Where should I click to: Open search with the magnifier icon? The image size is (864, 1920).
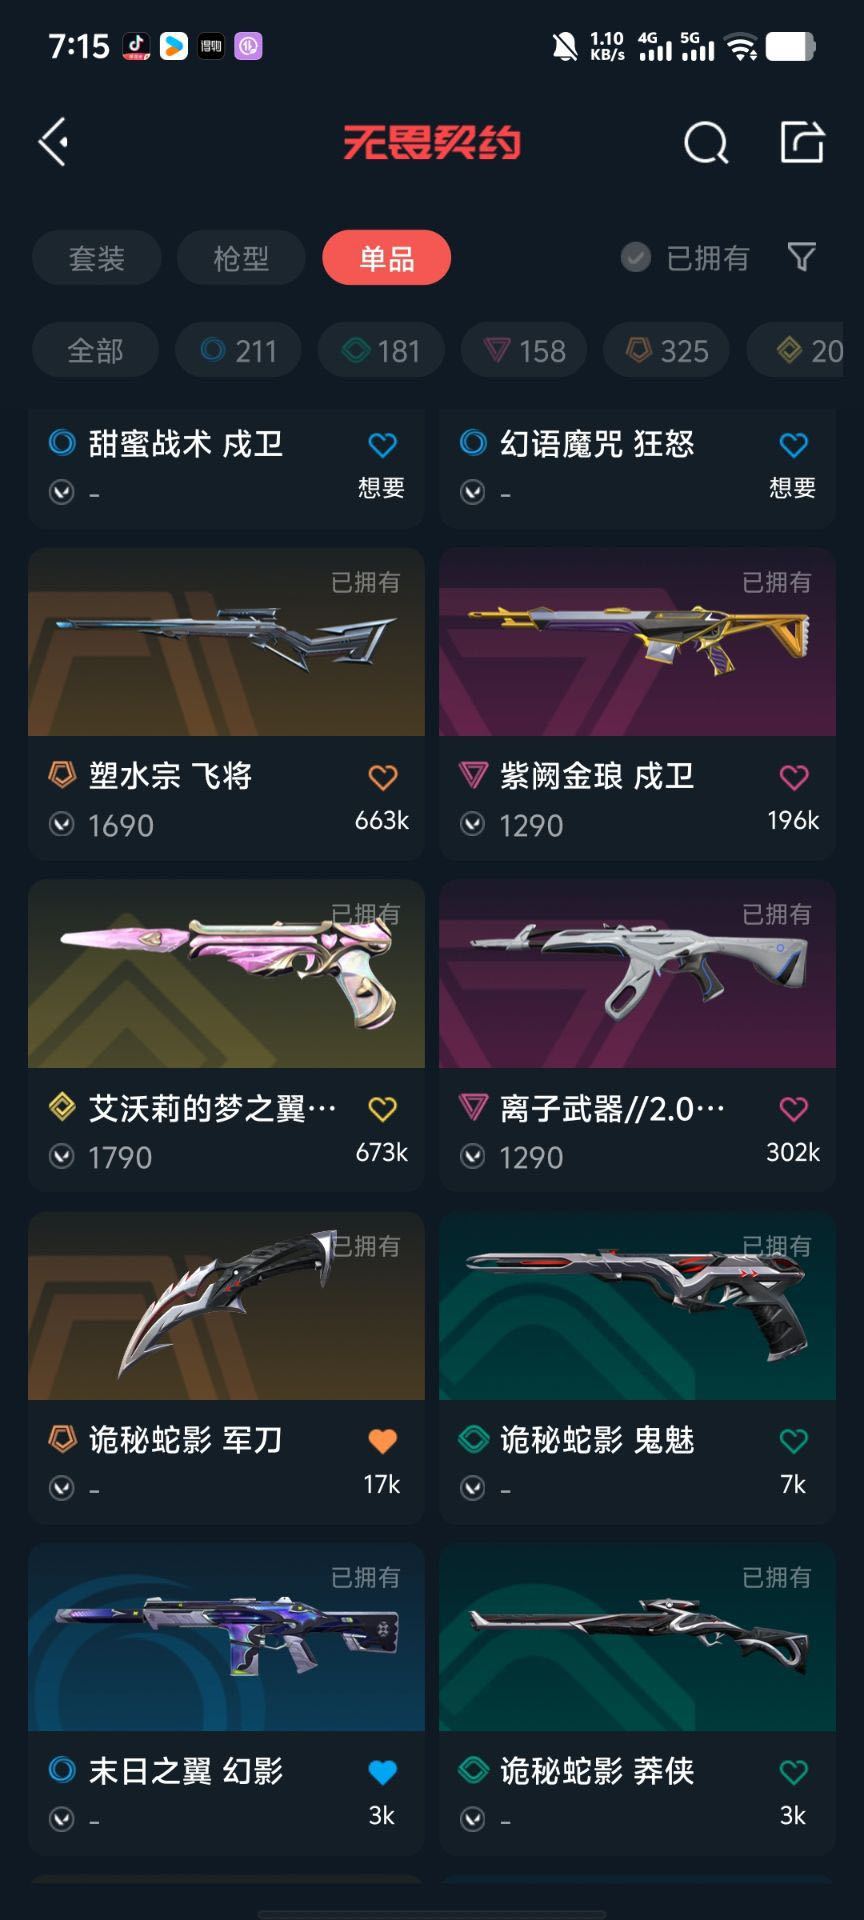click(x=706, y=143)
